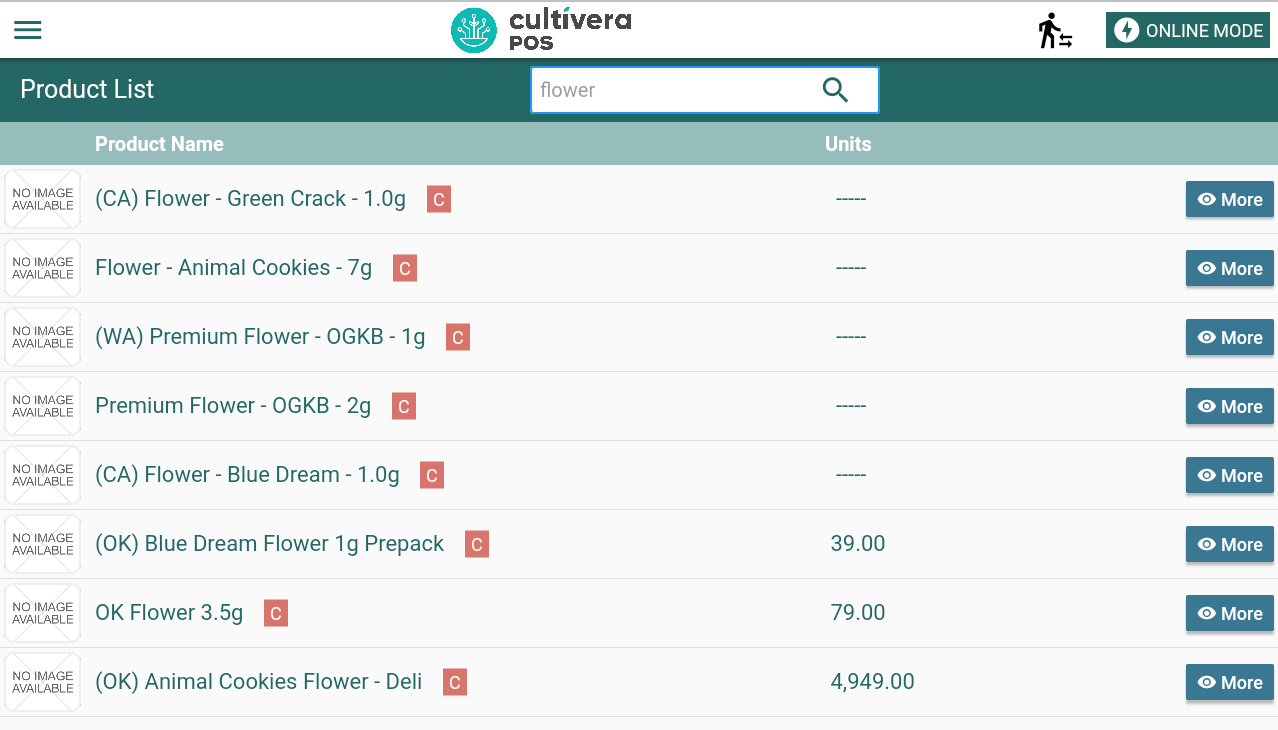Click thumbnail for (OK) Blue Dream Flower Prepack
This screenshot has width=1278, height=730.
[x=43, y=544]
